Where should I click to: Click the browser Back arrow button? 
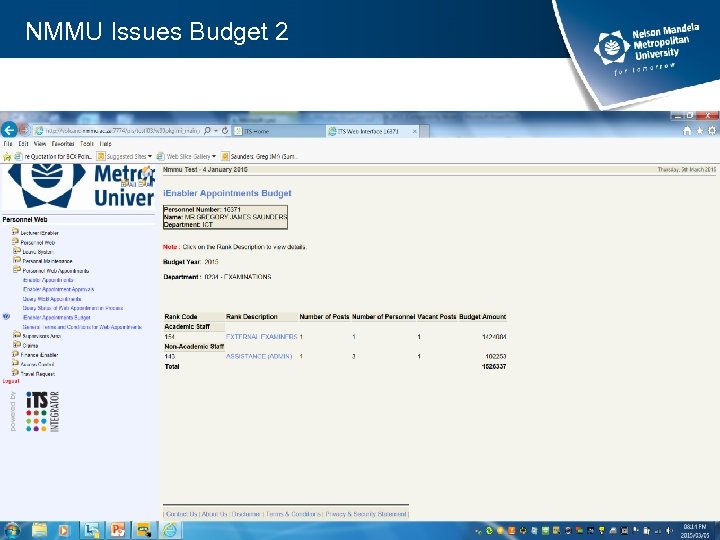9,130
